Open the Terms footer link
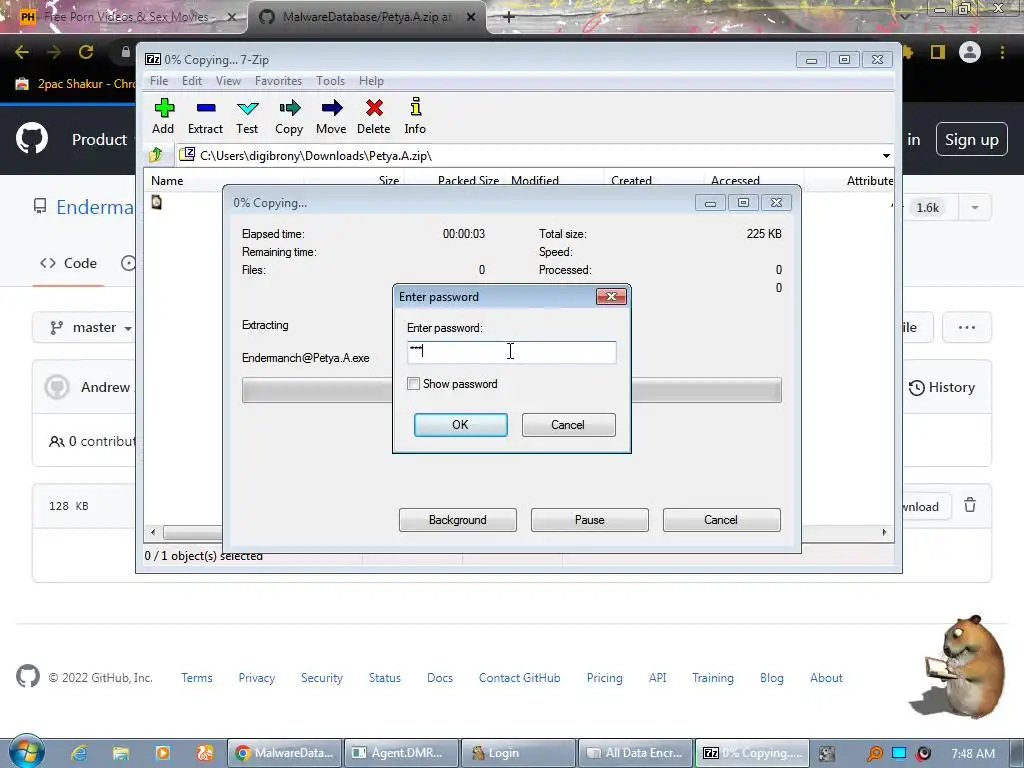The height and width of the screenshot is (768, 1024). click(x=197, y=677)
